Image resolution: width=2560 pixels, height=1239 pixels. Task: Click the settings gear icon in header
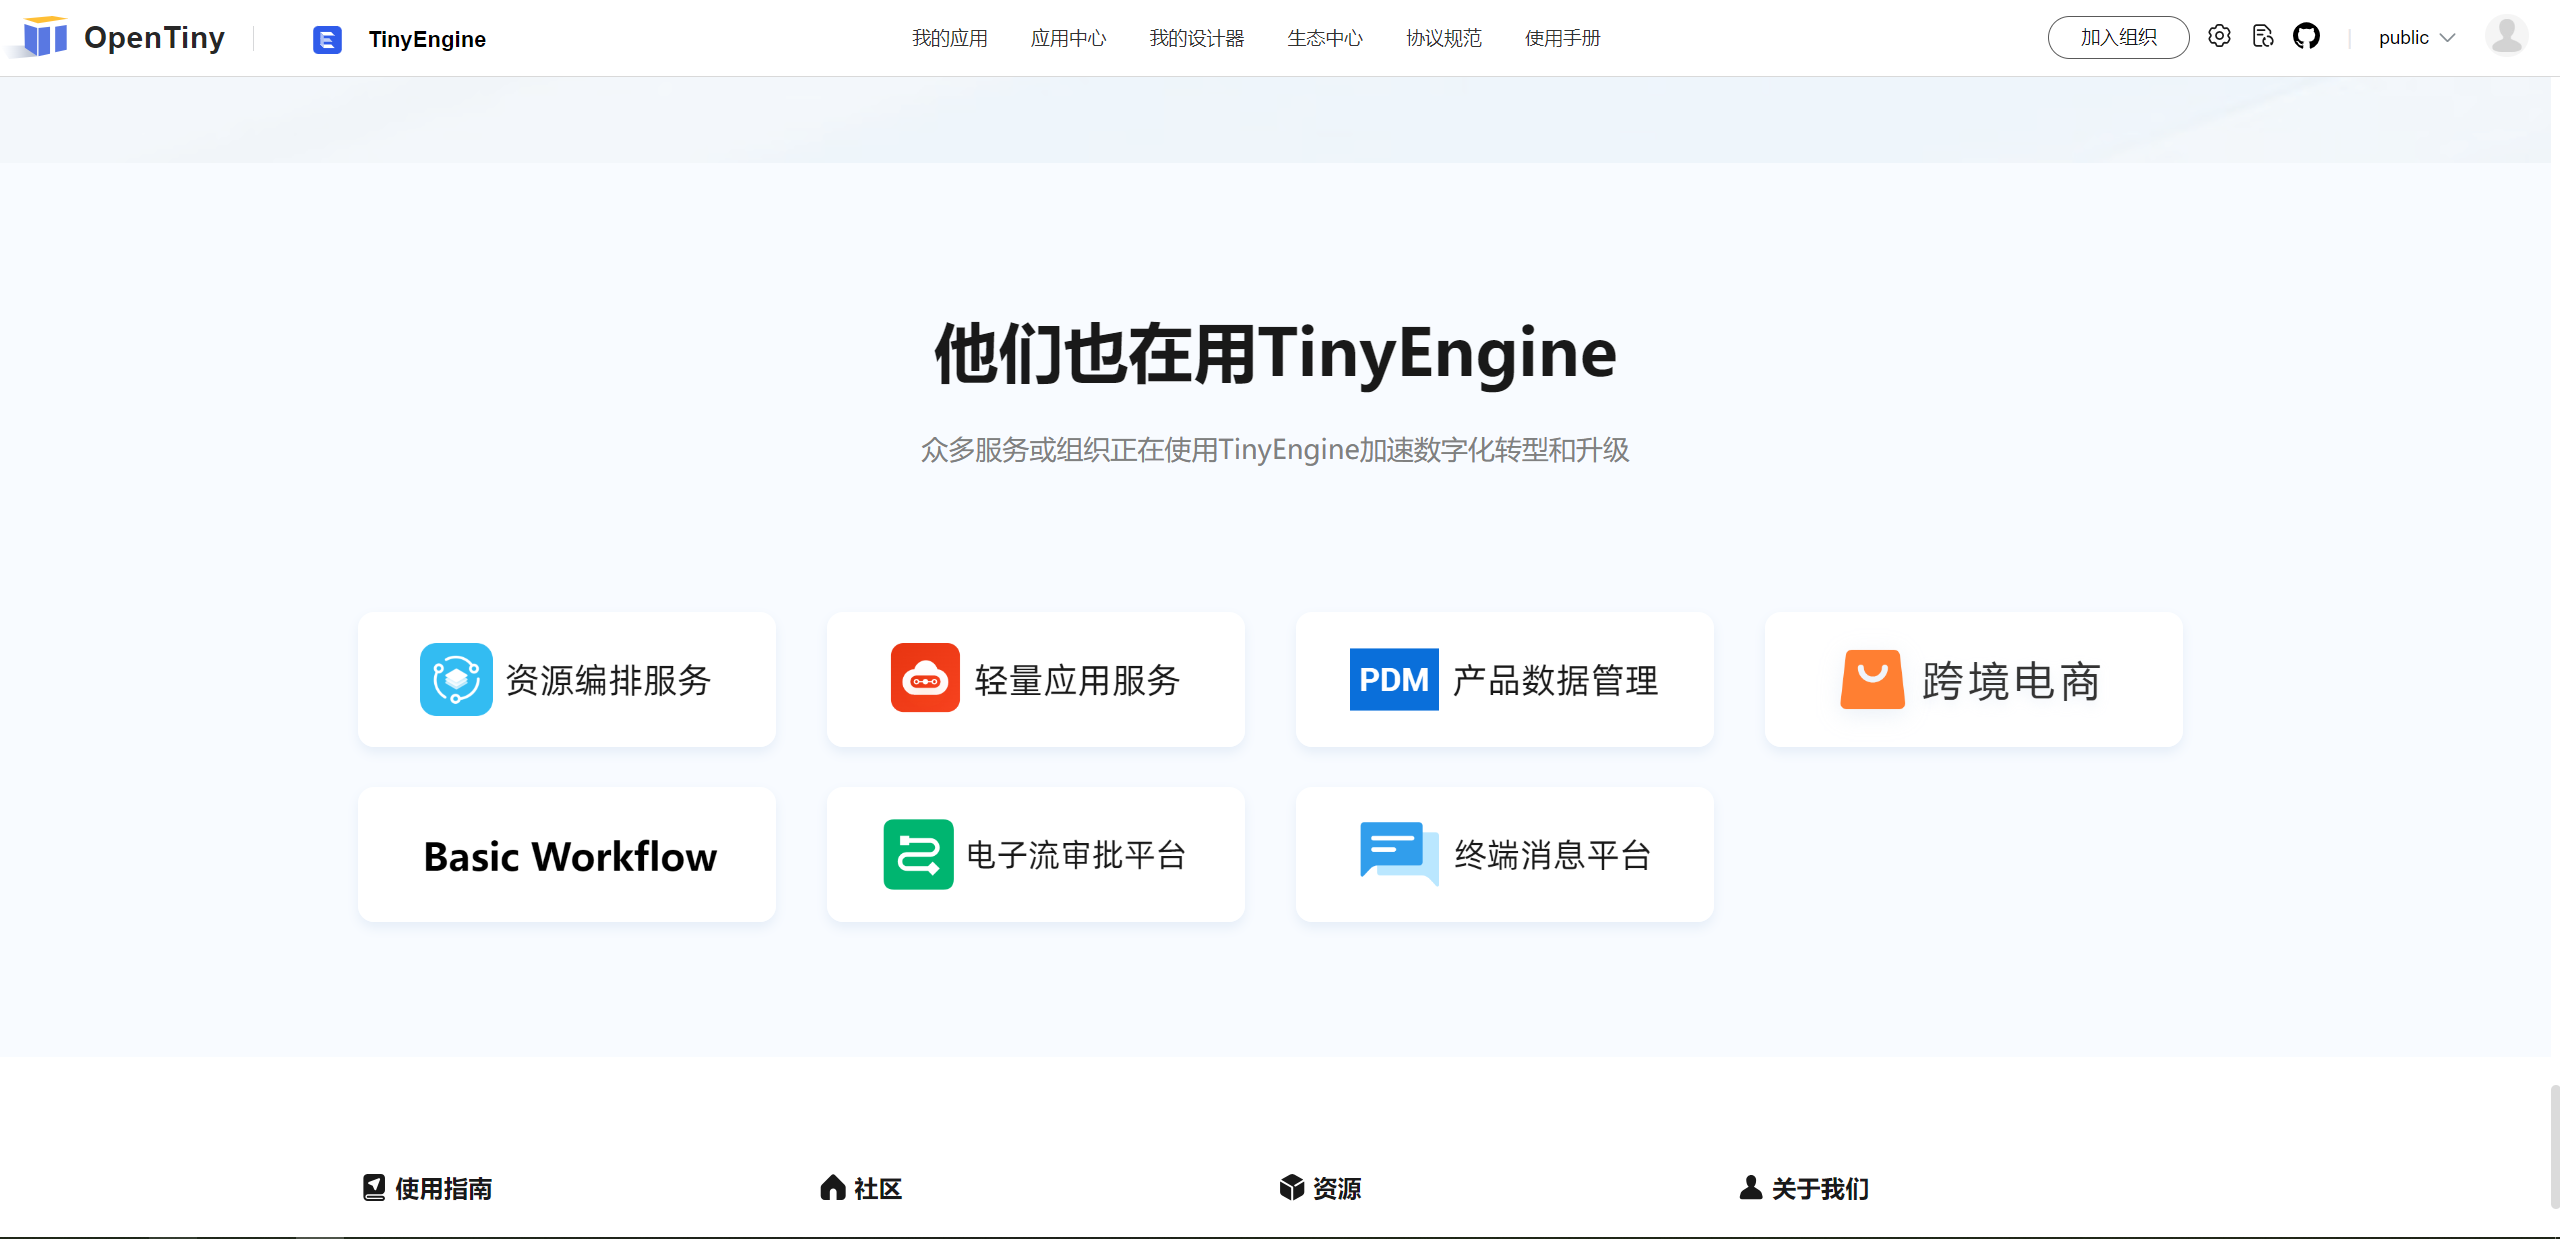[2219, 37]
